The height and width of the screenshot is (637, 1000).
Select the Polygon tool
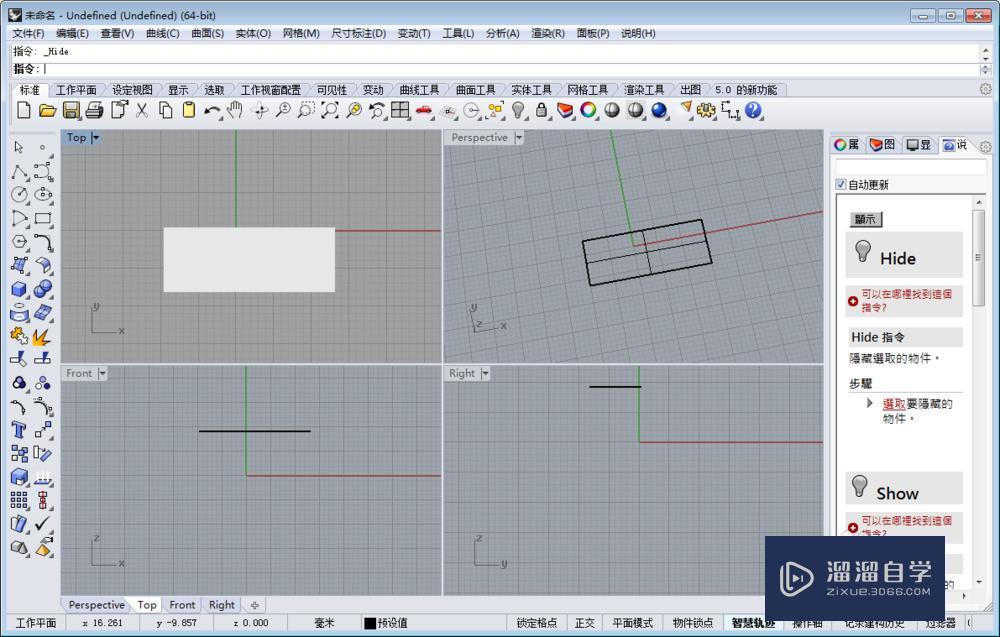click(x=19, y=242)
